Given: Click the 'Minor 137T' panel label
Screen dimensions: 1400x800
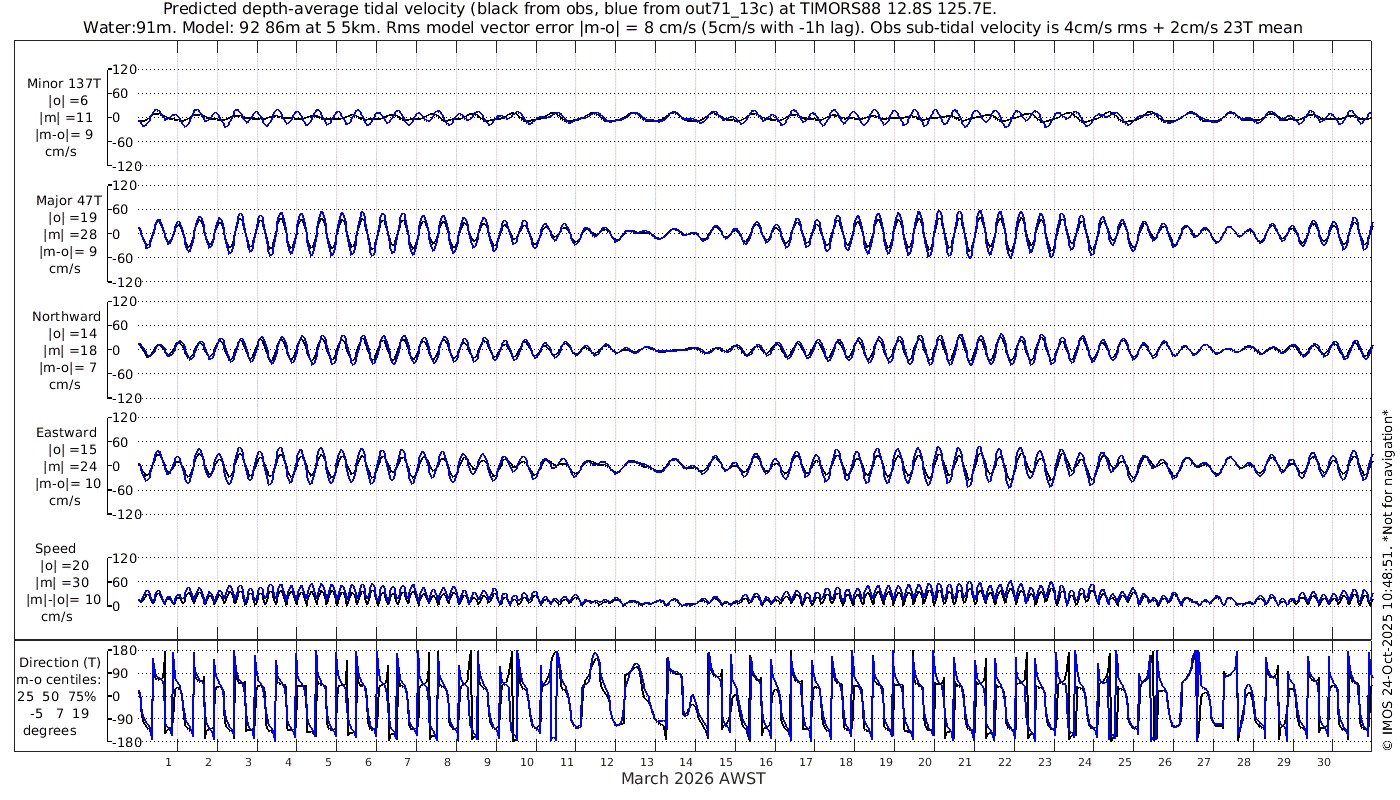Looking at the screenshot, I should coord(64,84).
